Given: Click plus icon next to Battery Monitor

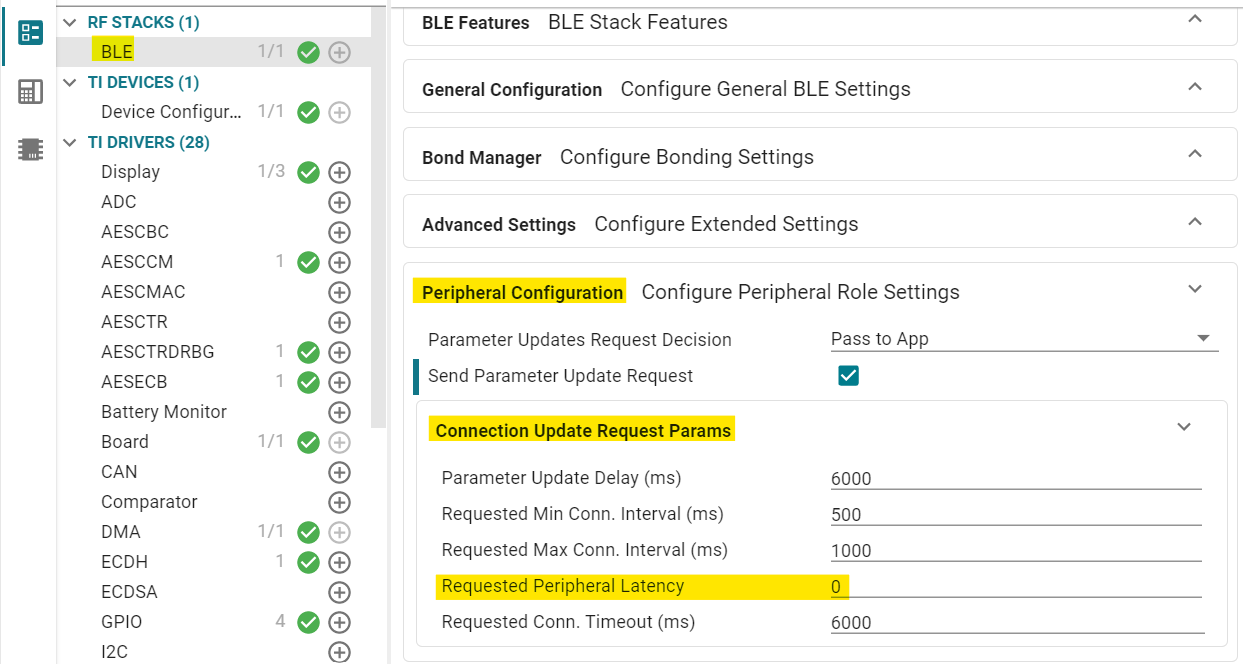Looking at the screenshot, I should pyautogui.click(x=340, y=412).
